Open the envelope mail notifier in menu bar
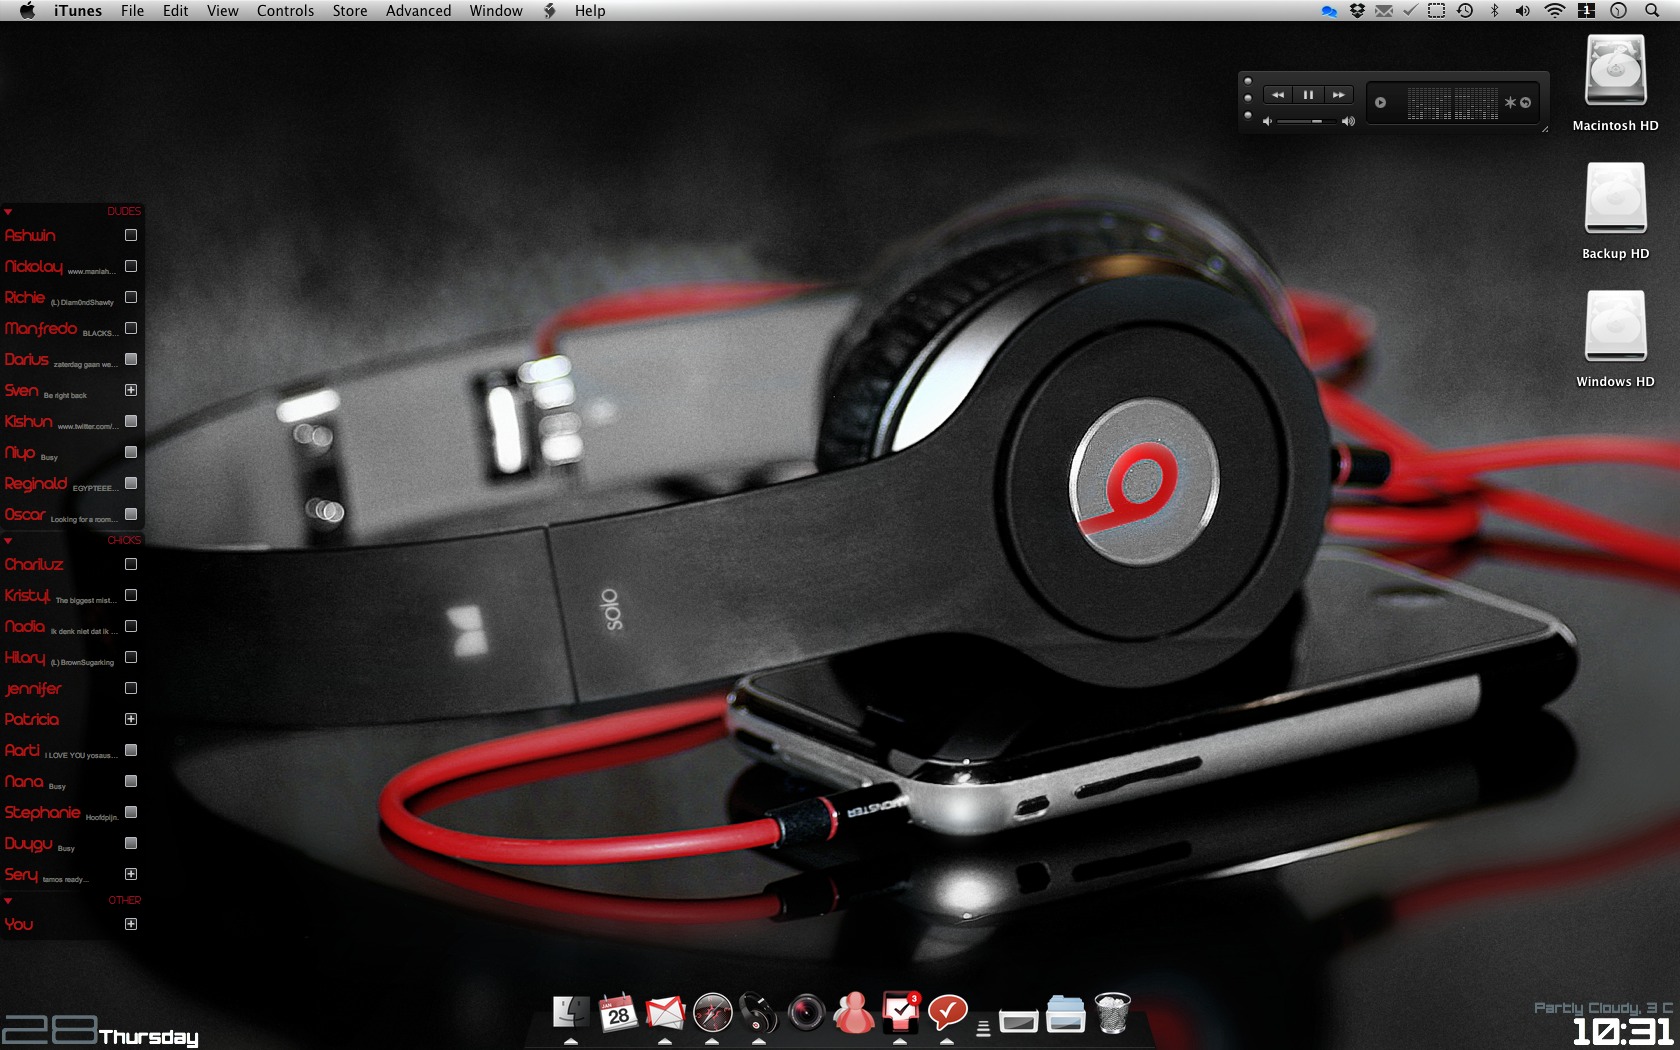Screen dimensions: 1680x1050 1384,11
